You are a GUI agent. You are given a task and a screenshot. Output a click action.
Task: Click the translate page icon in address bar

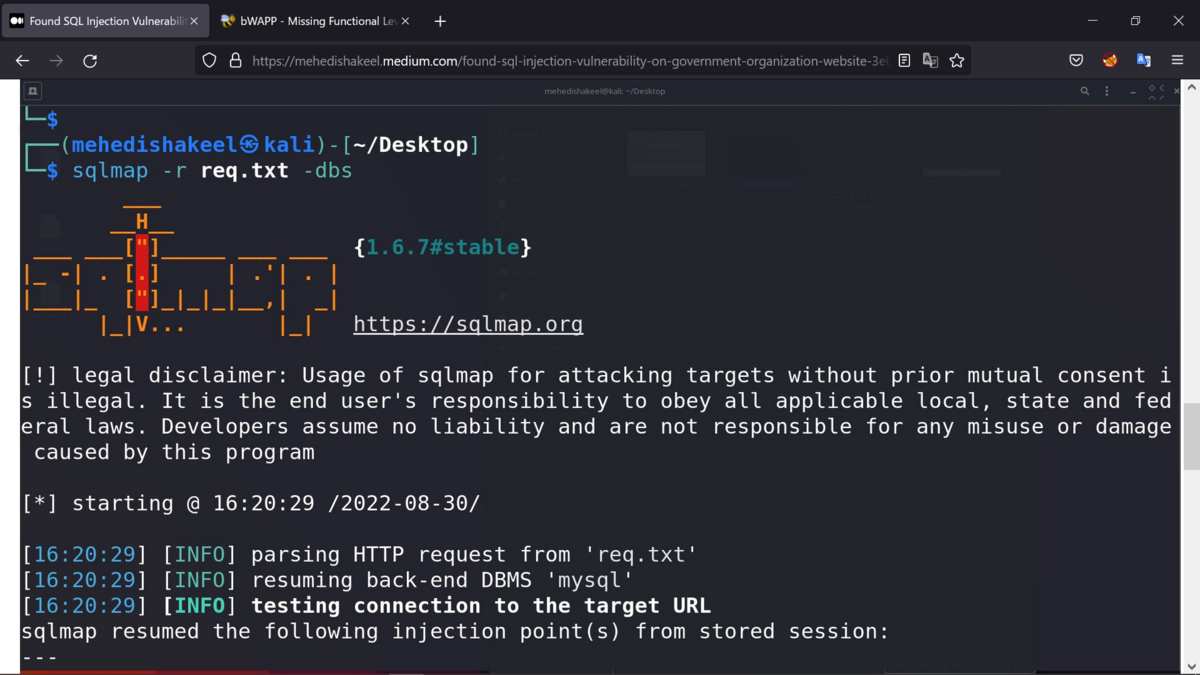[930, 60]
